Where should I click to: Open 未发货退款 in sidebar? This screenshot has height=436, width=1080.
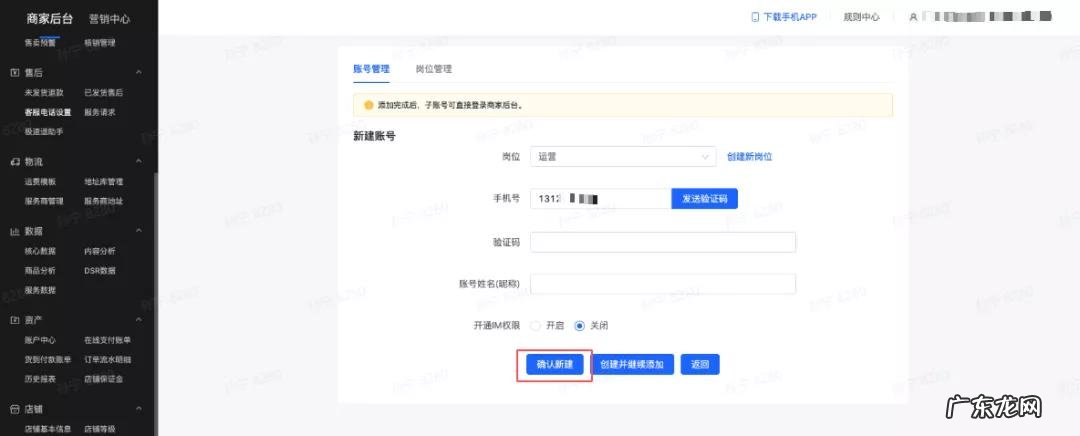44,92
